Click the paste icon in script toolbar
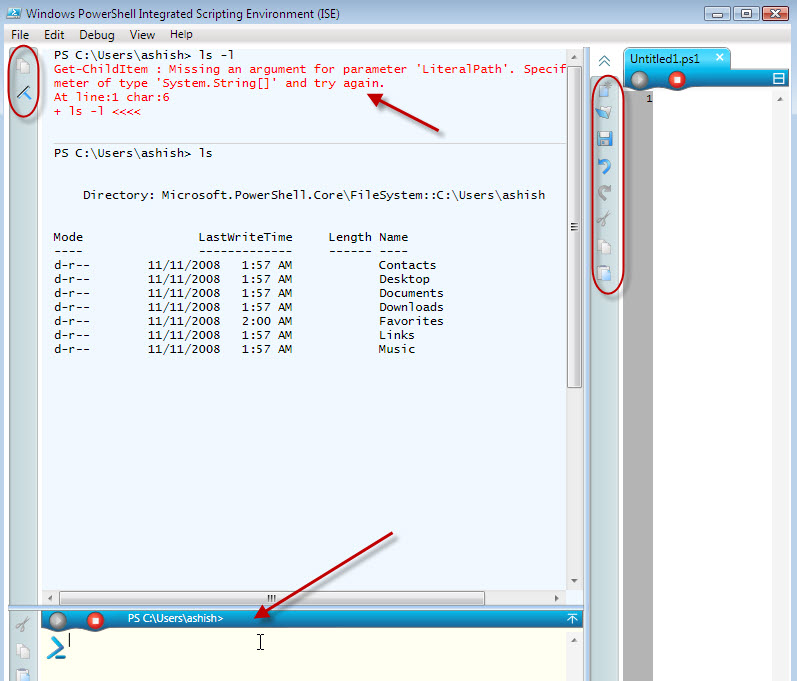Screen dimensions: 797x681 pos(604,273)
